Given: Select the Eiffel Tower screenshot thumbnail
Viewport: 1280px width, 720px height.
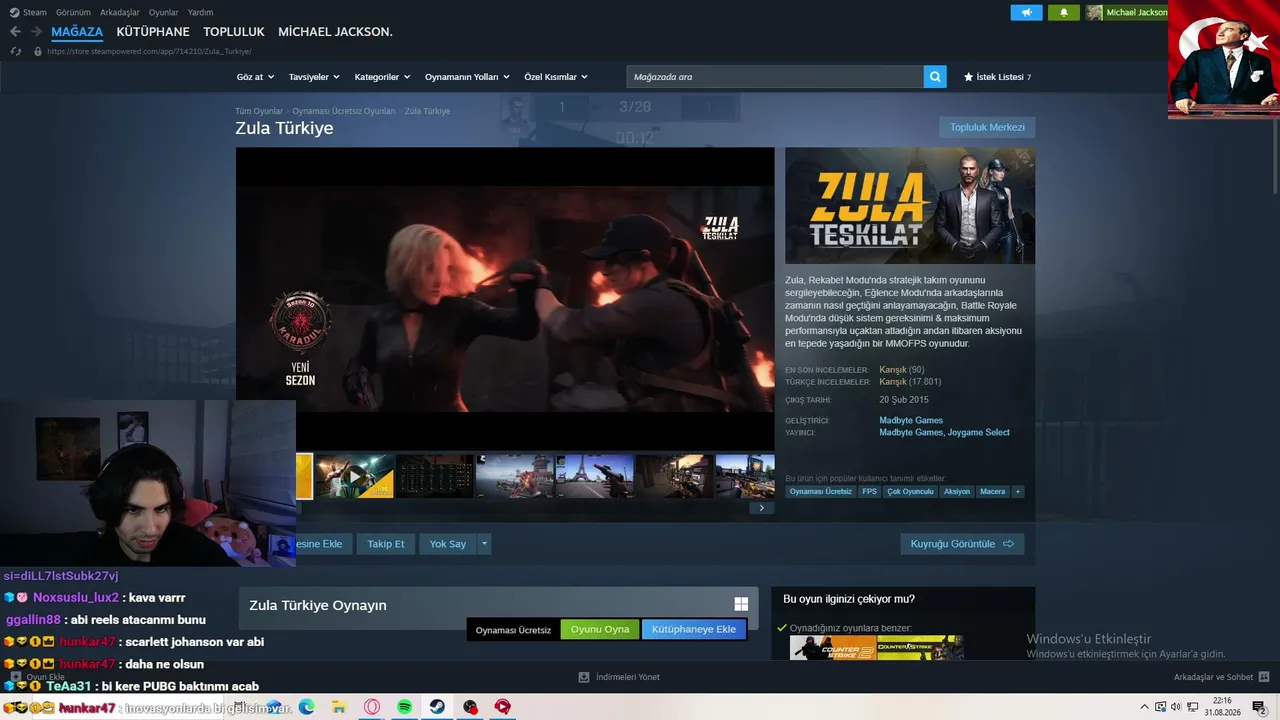Looking at the screenshot, I should tap(594, 476).
